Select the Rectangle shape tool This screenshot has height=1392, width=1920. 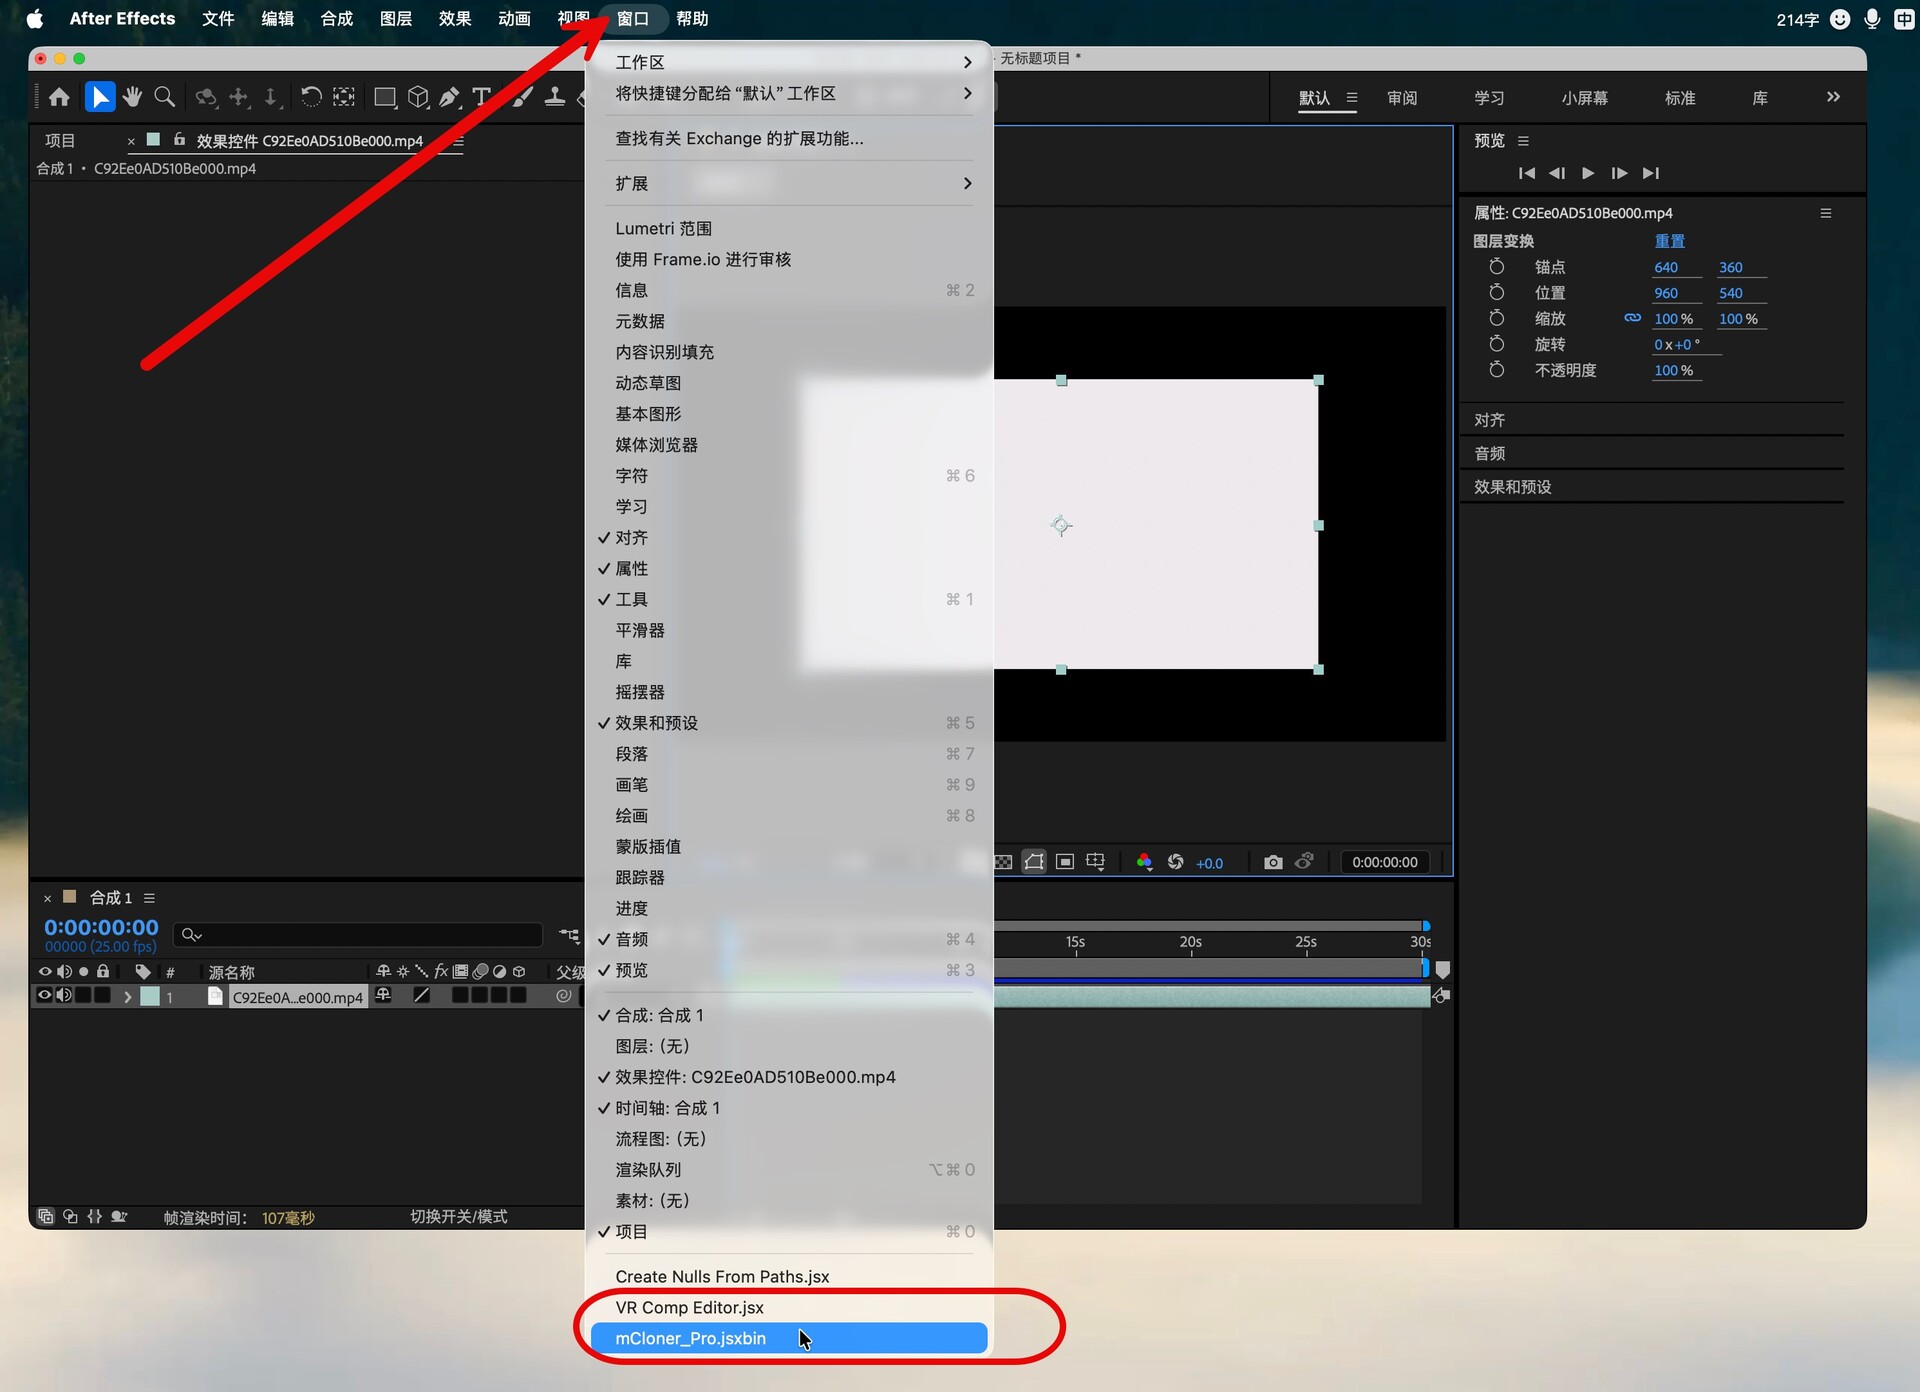(x=384, y=97)
